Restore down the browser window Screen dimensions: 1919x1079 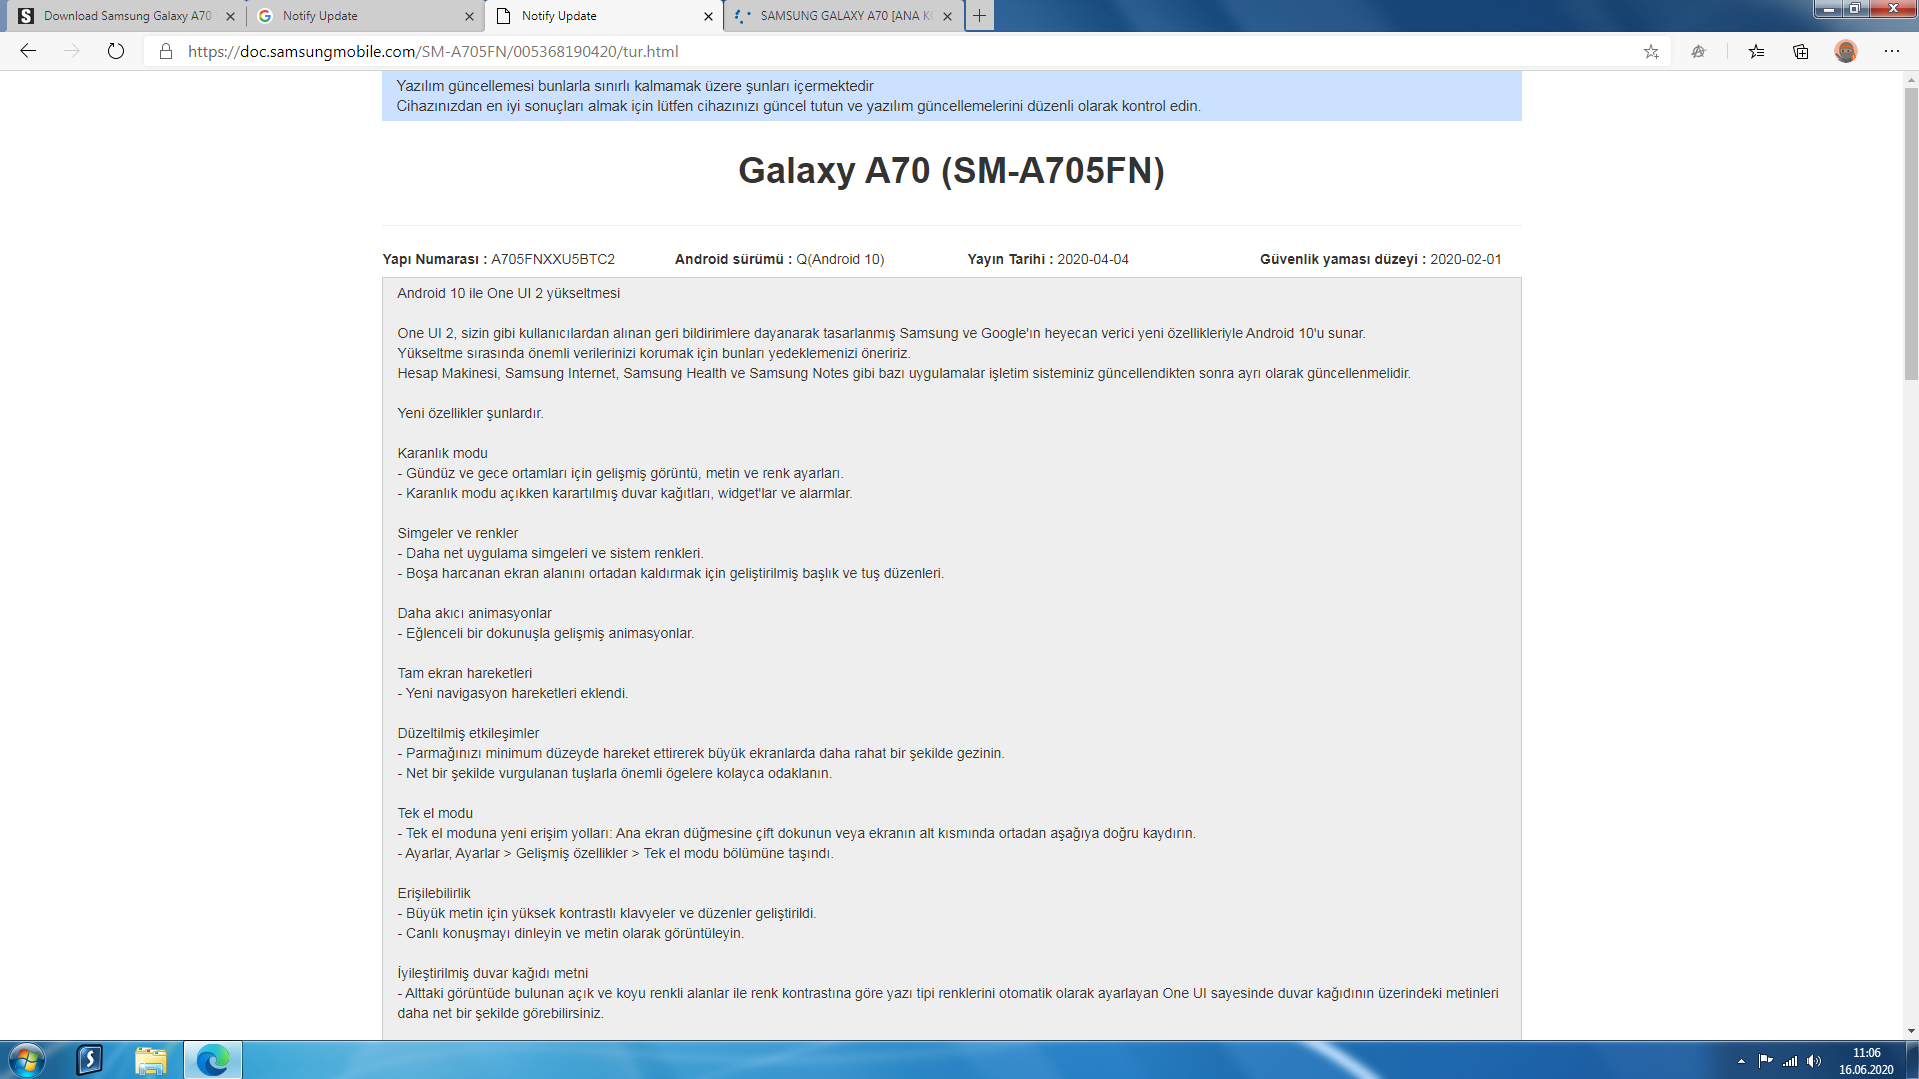1855,9
